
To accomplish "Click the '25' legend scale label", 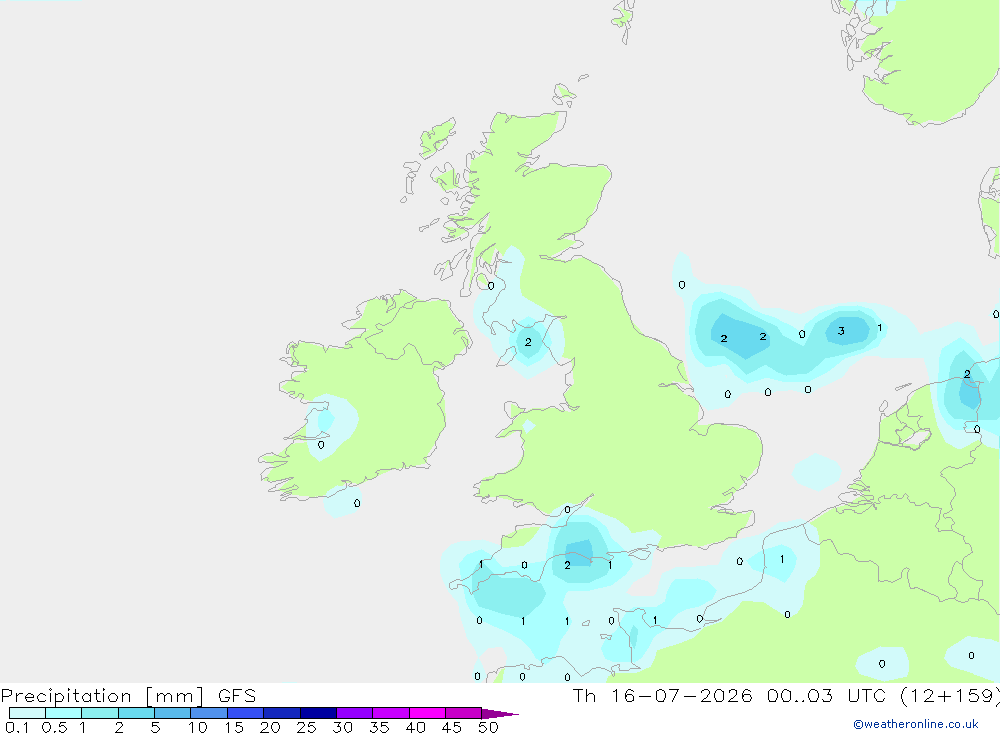I will point(306,727).
